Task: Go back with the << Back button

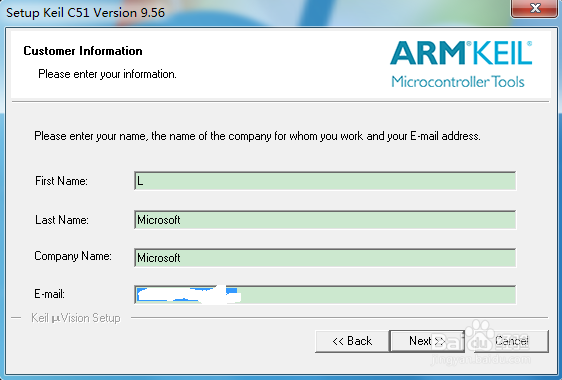Action: pyautogui.click(x=352, y=341)
